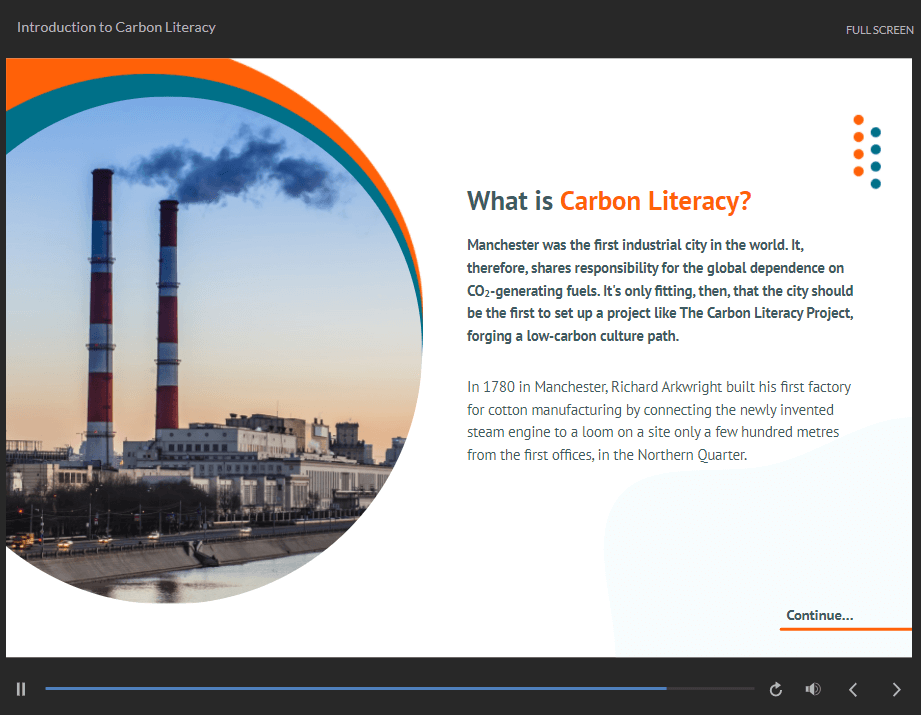Click the Introduction to Carbon Literacy title
921x715 pixels.
(x=116, y=28)
